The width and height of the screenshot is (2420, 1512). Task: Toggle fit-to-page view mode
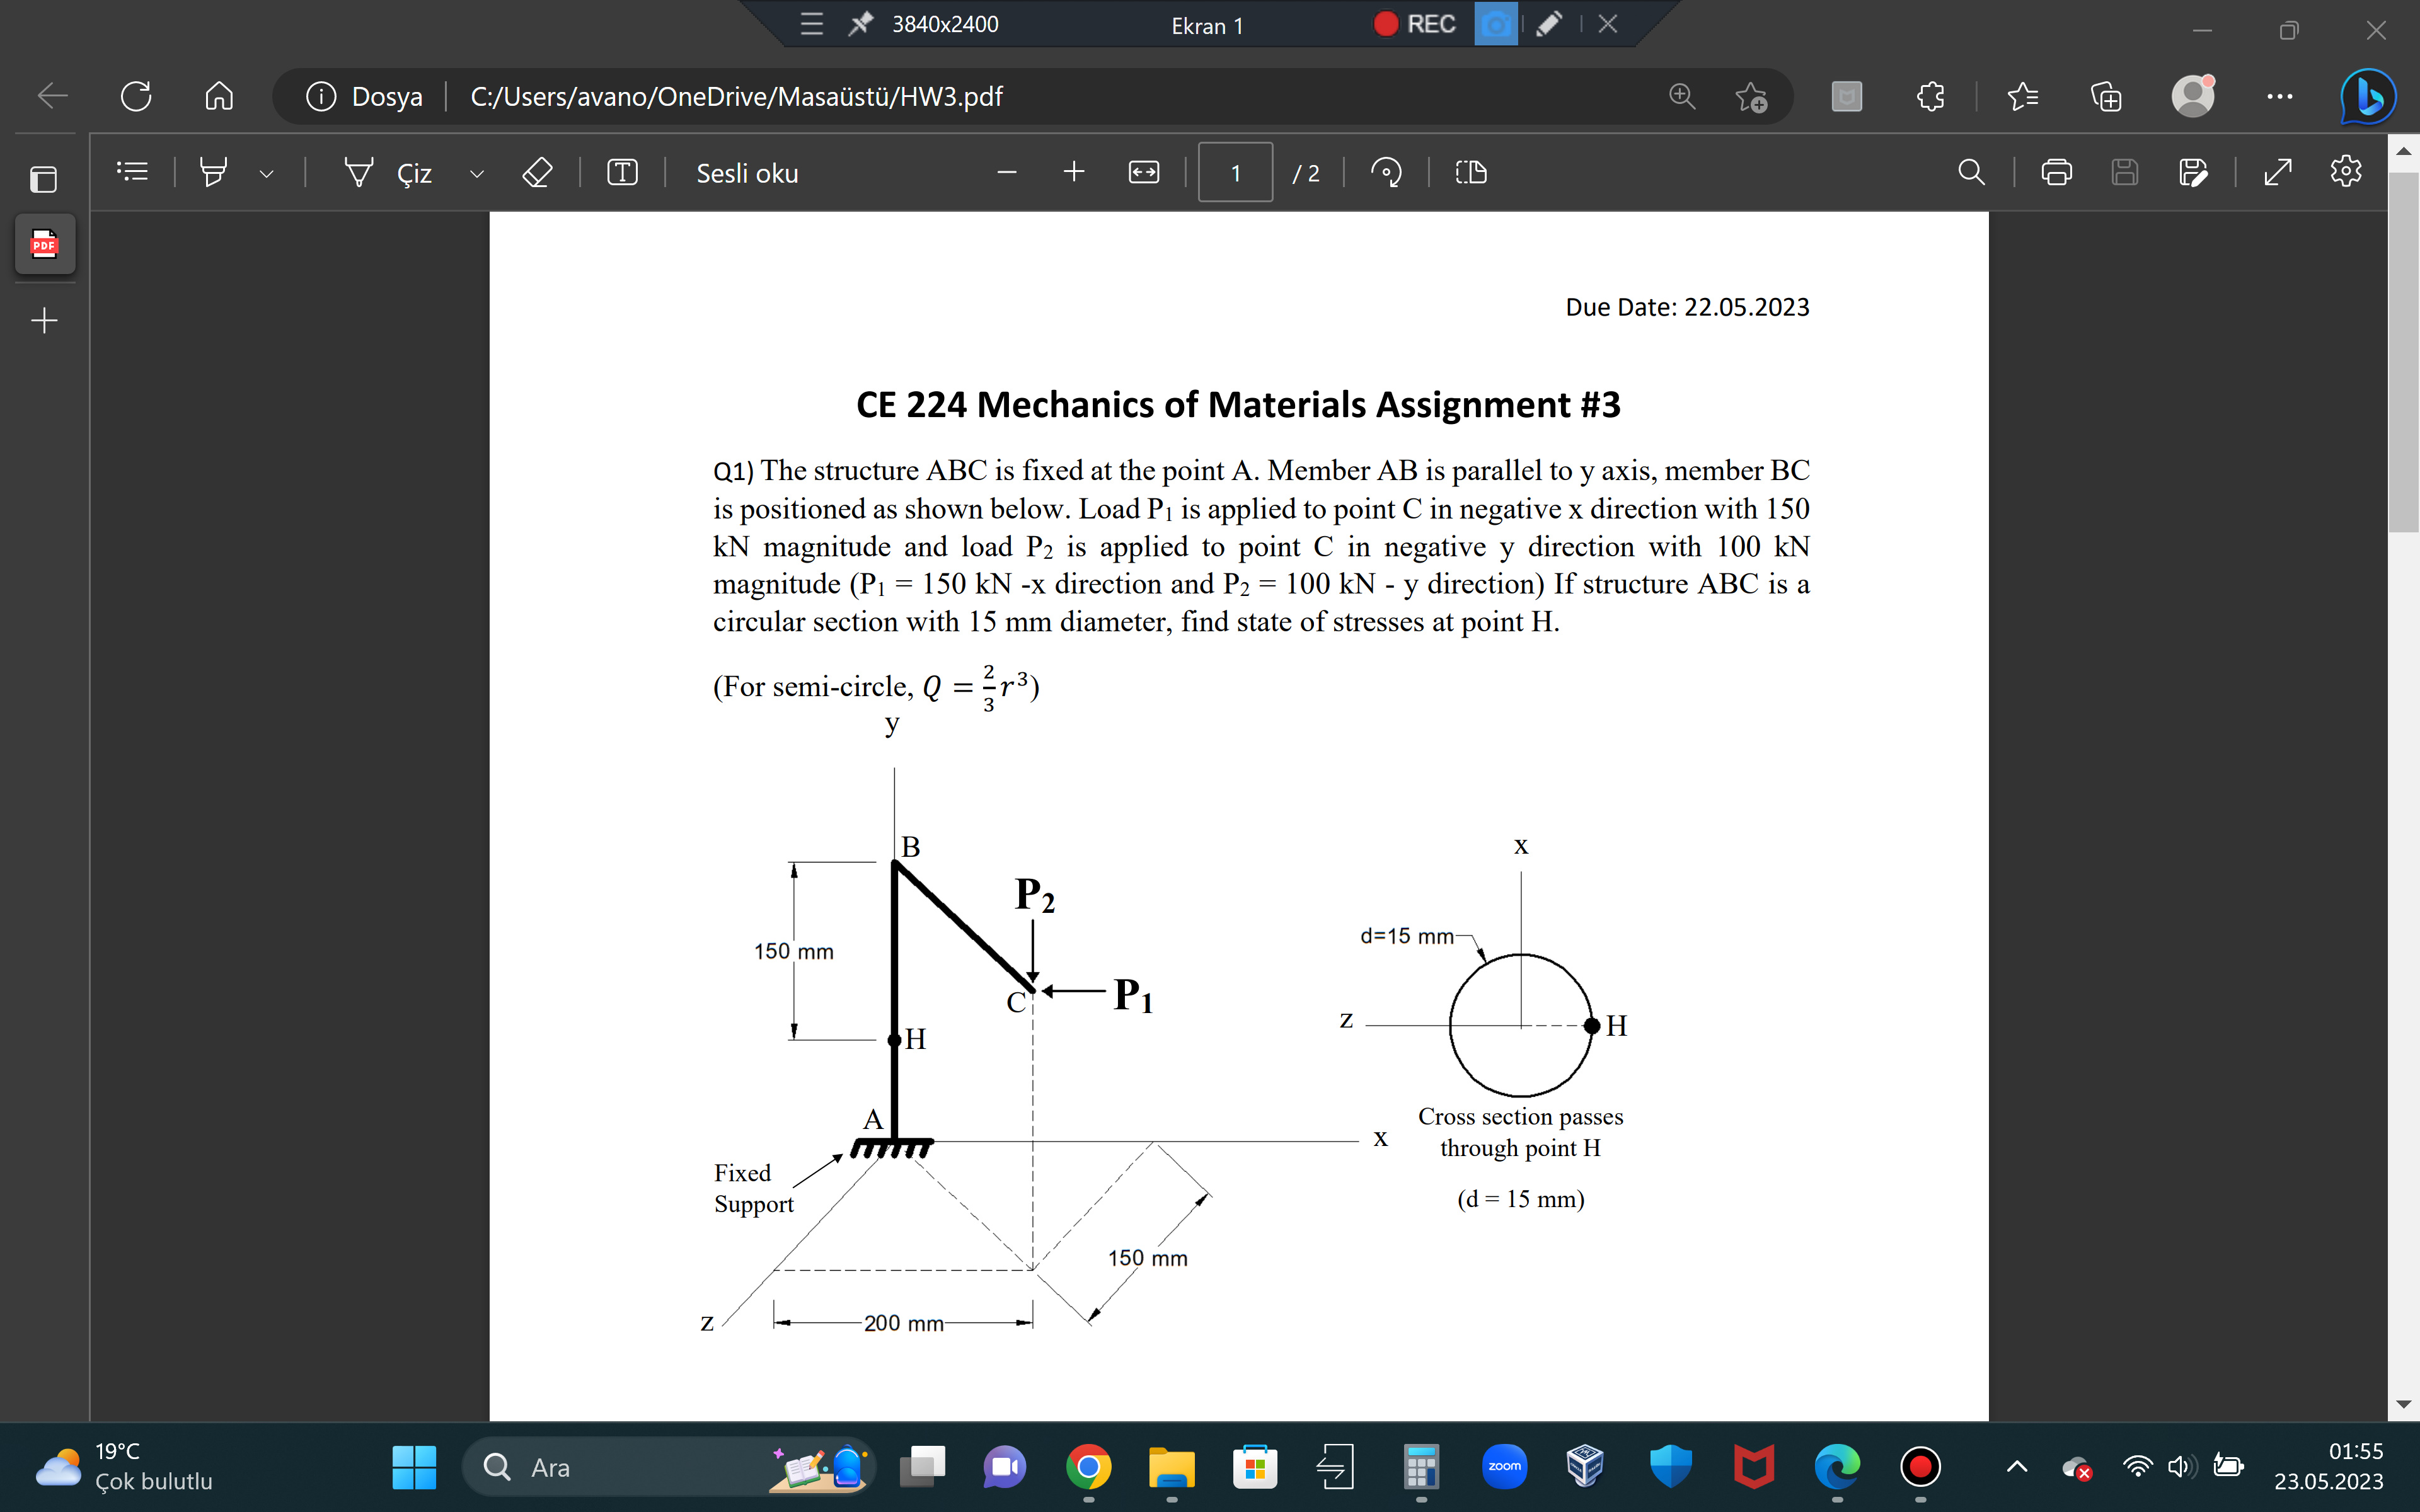[x=1143, y=172]
